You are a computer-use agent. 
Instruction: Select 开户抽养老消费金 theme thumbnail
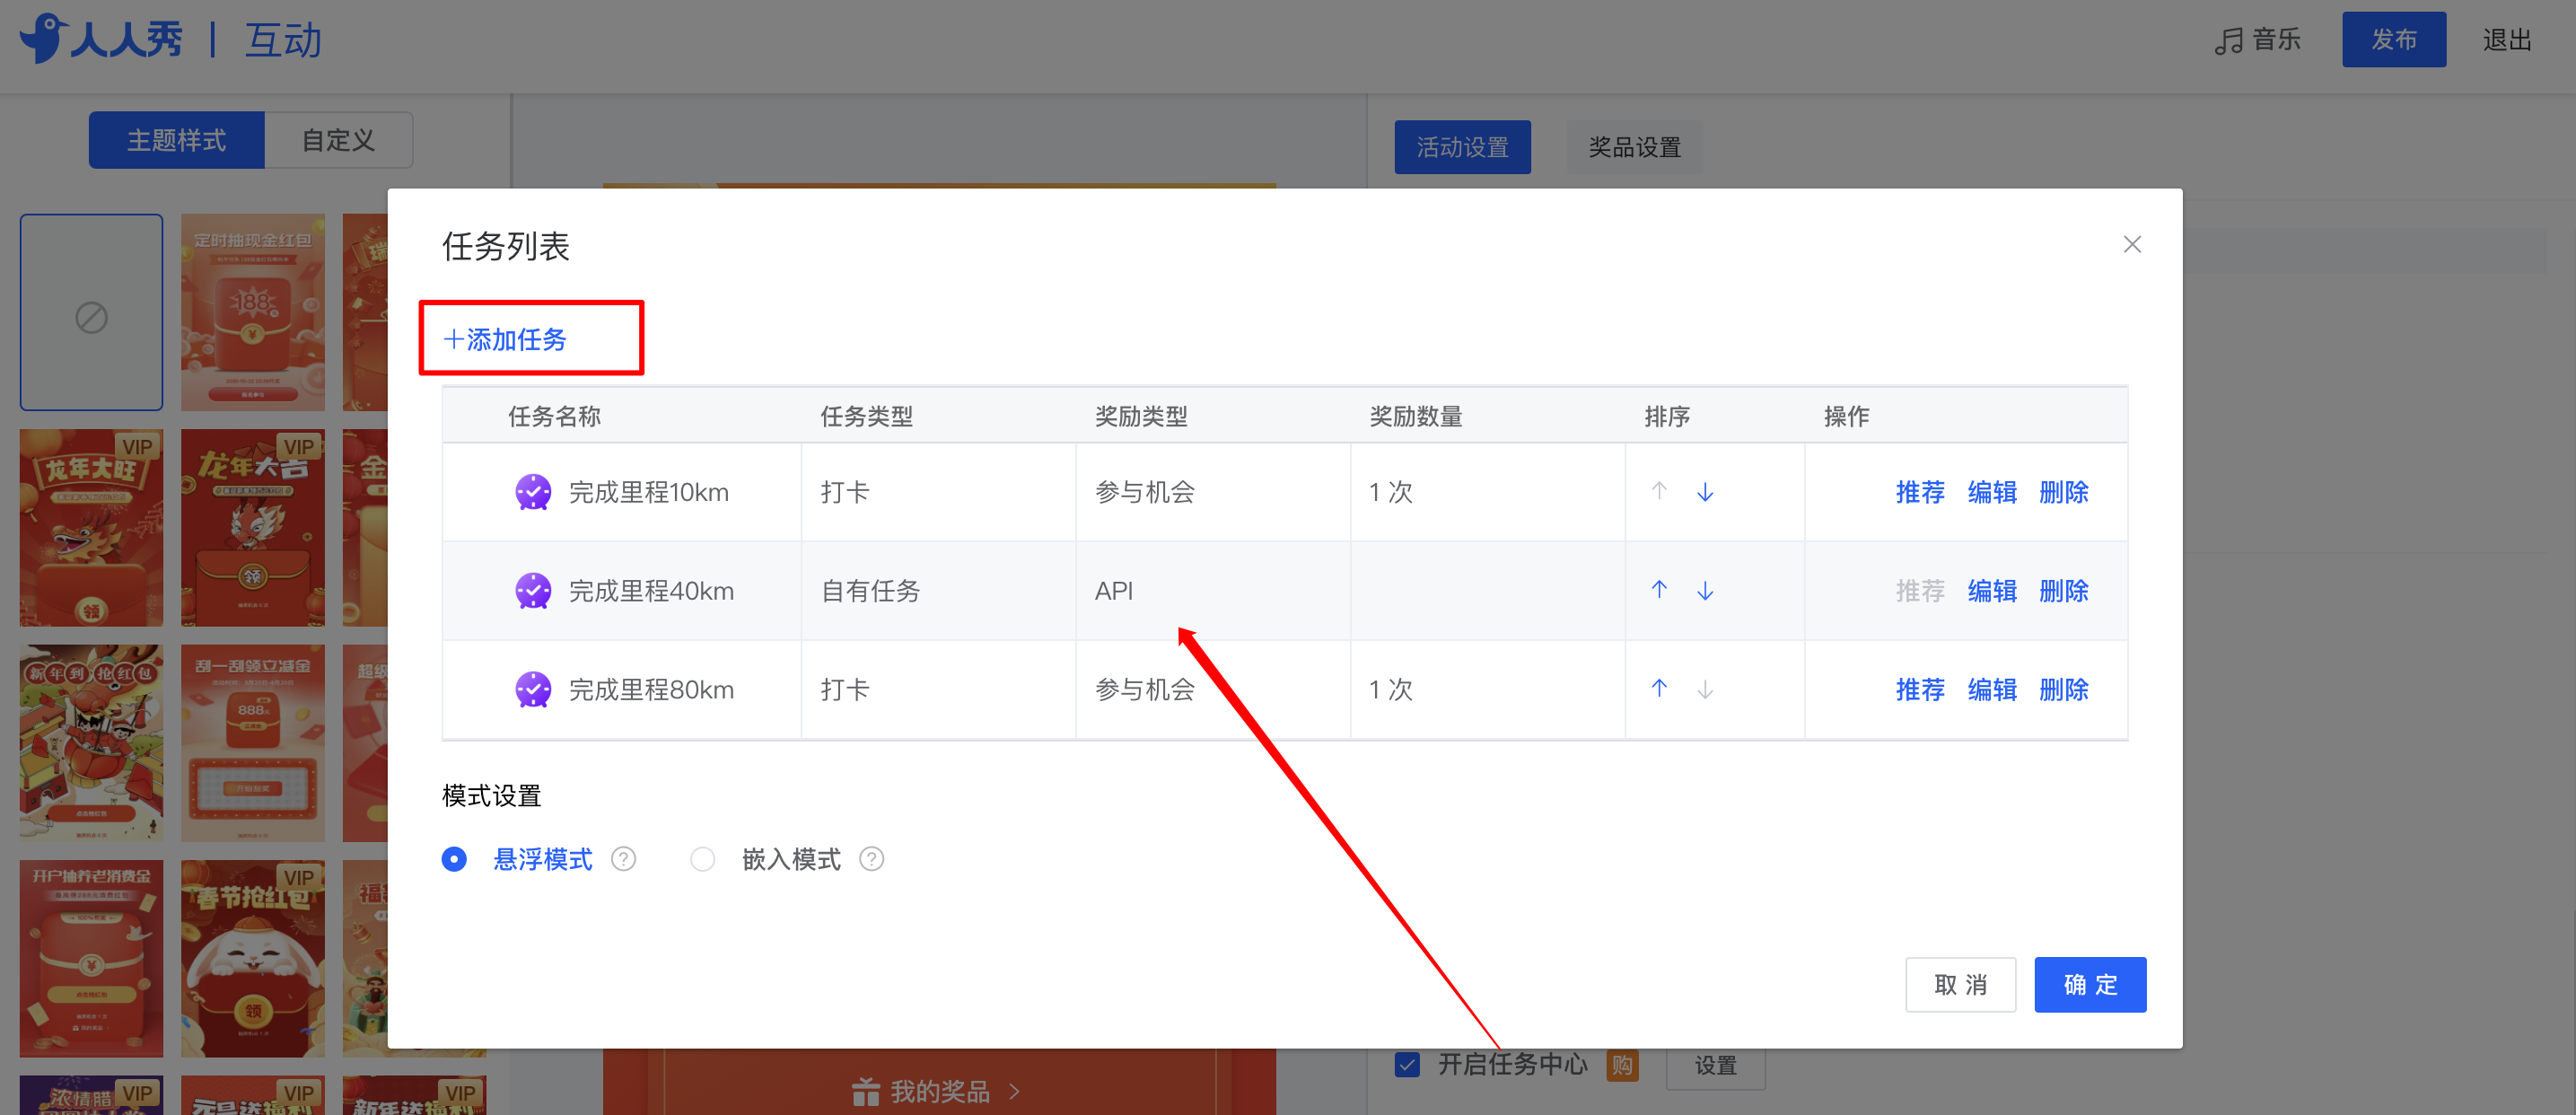click(x=91, y=959)
